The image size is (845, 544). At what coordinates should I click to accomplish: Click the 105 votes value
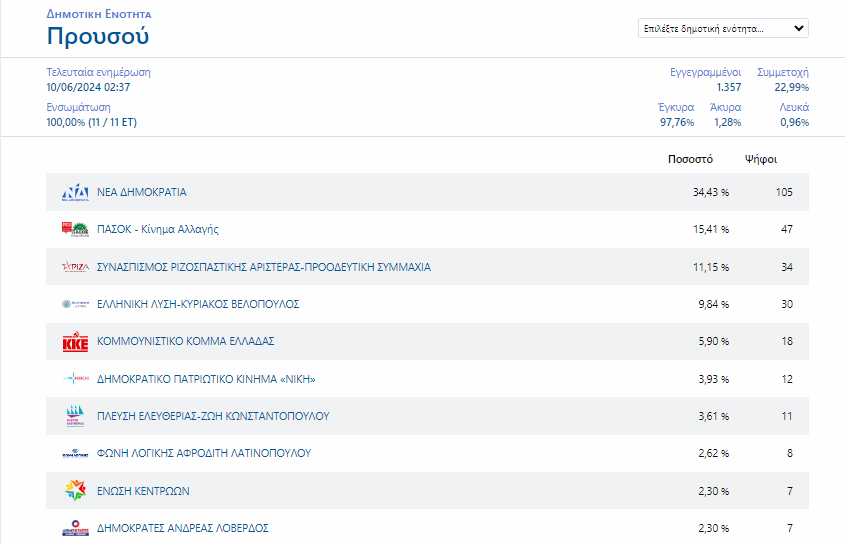point(784,192)
